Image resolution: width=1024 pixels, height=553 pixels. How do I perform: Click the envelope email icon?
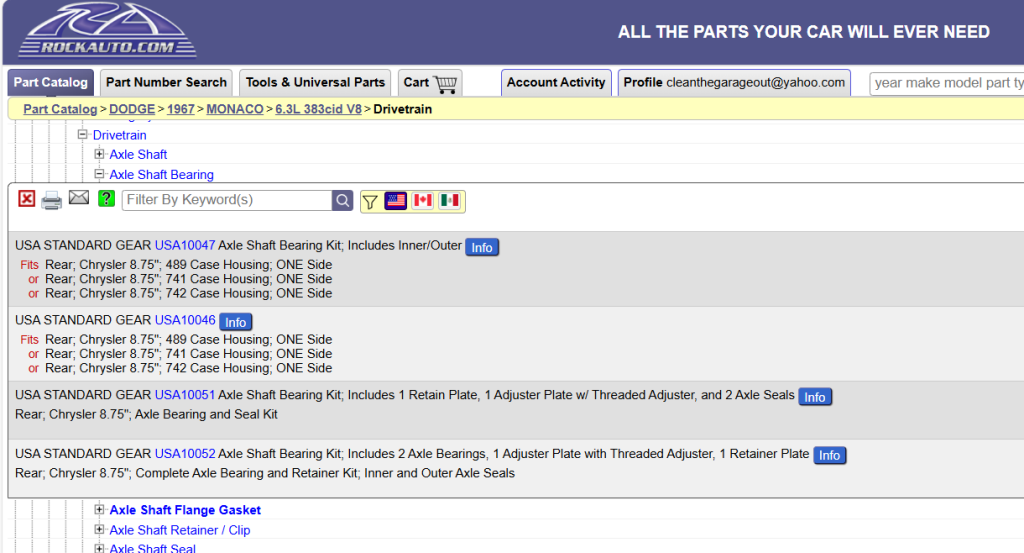pyautogui.click(x=79, y=199)
